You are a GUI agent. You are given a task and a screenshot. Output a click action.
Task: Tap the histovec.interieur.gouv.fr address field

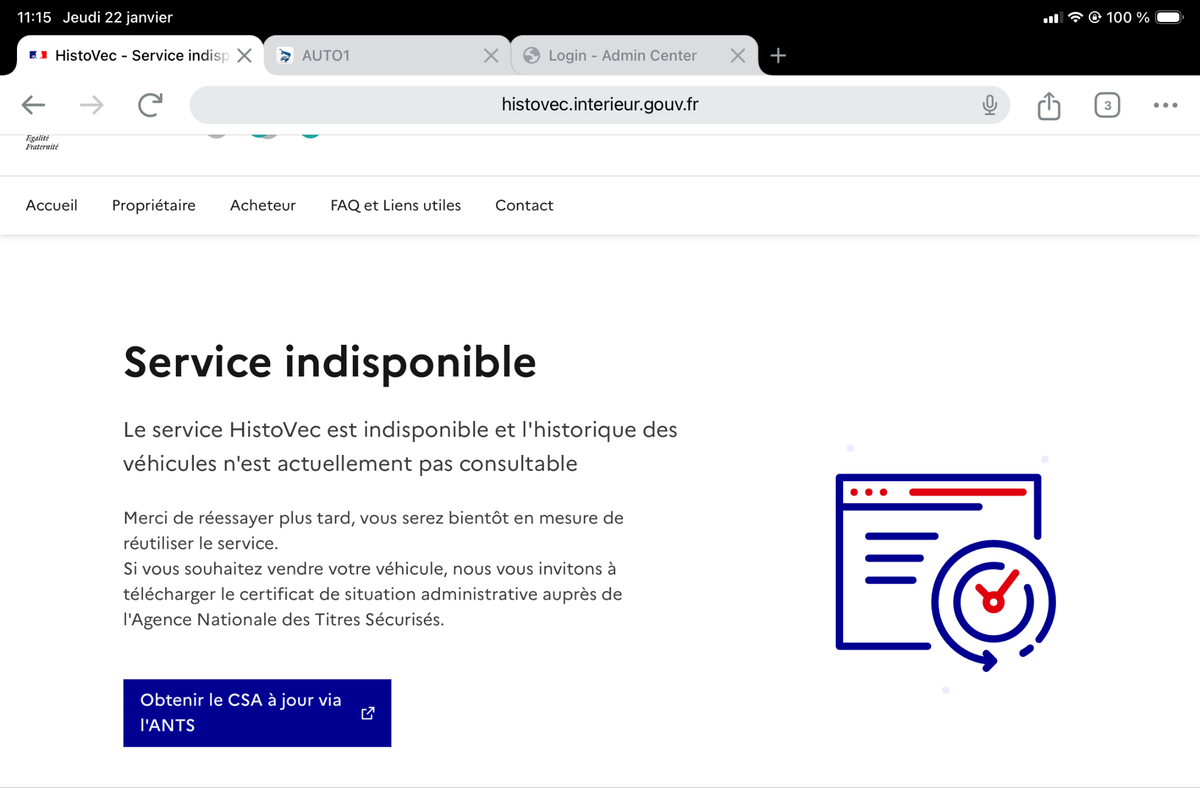click(x=600, y=105)
